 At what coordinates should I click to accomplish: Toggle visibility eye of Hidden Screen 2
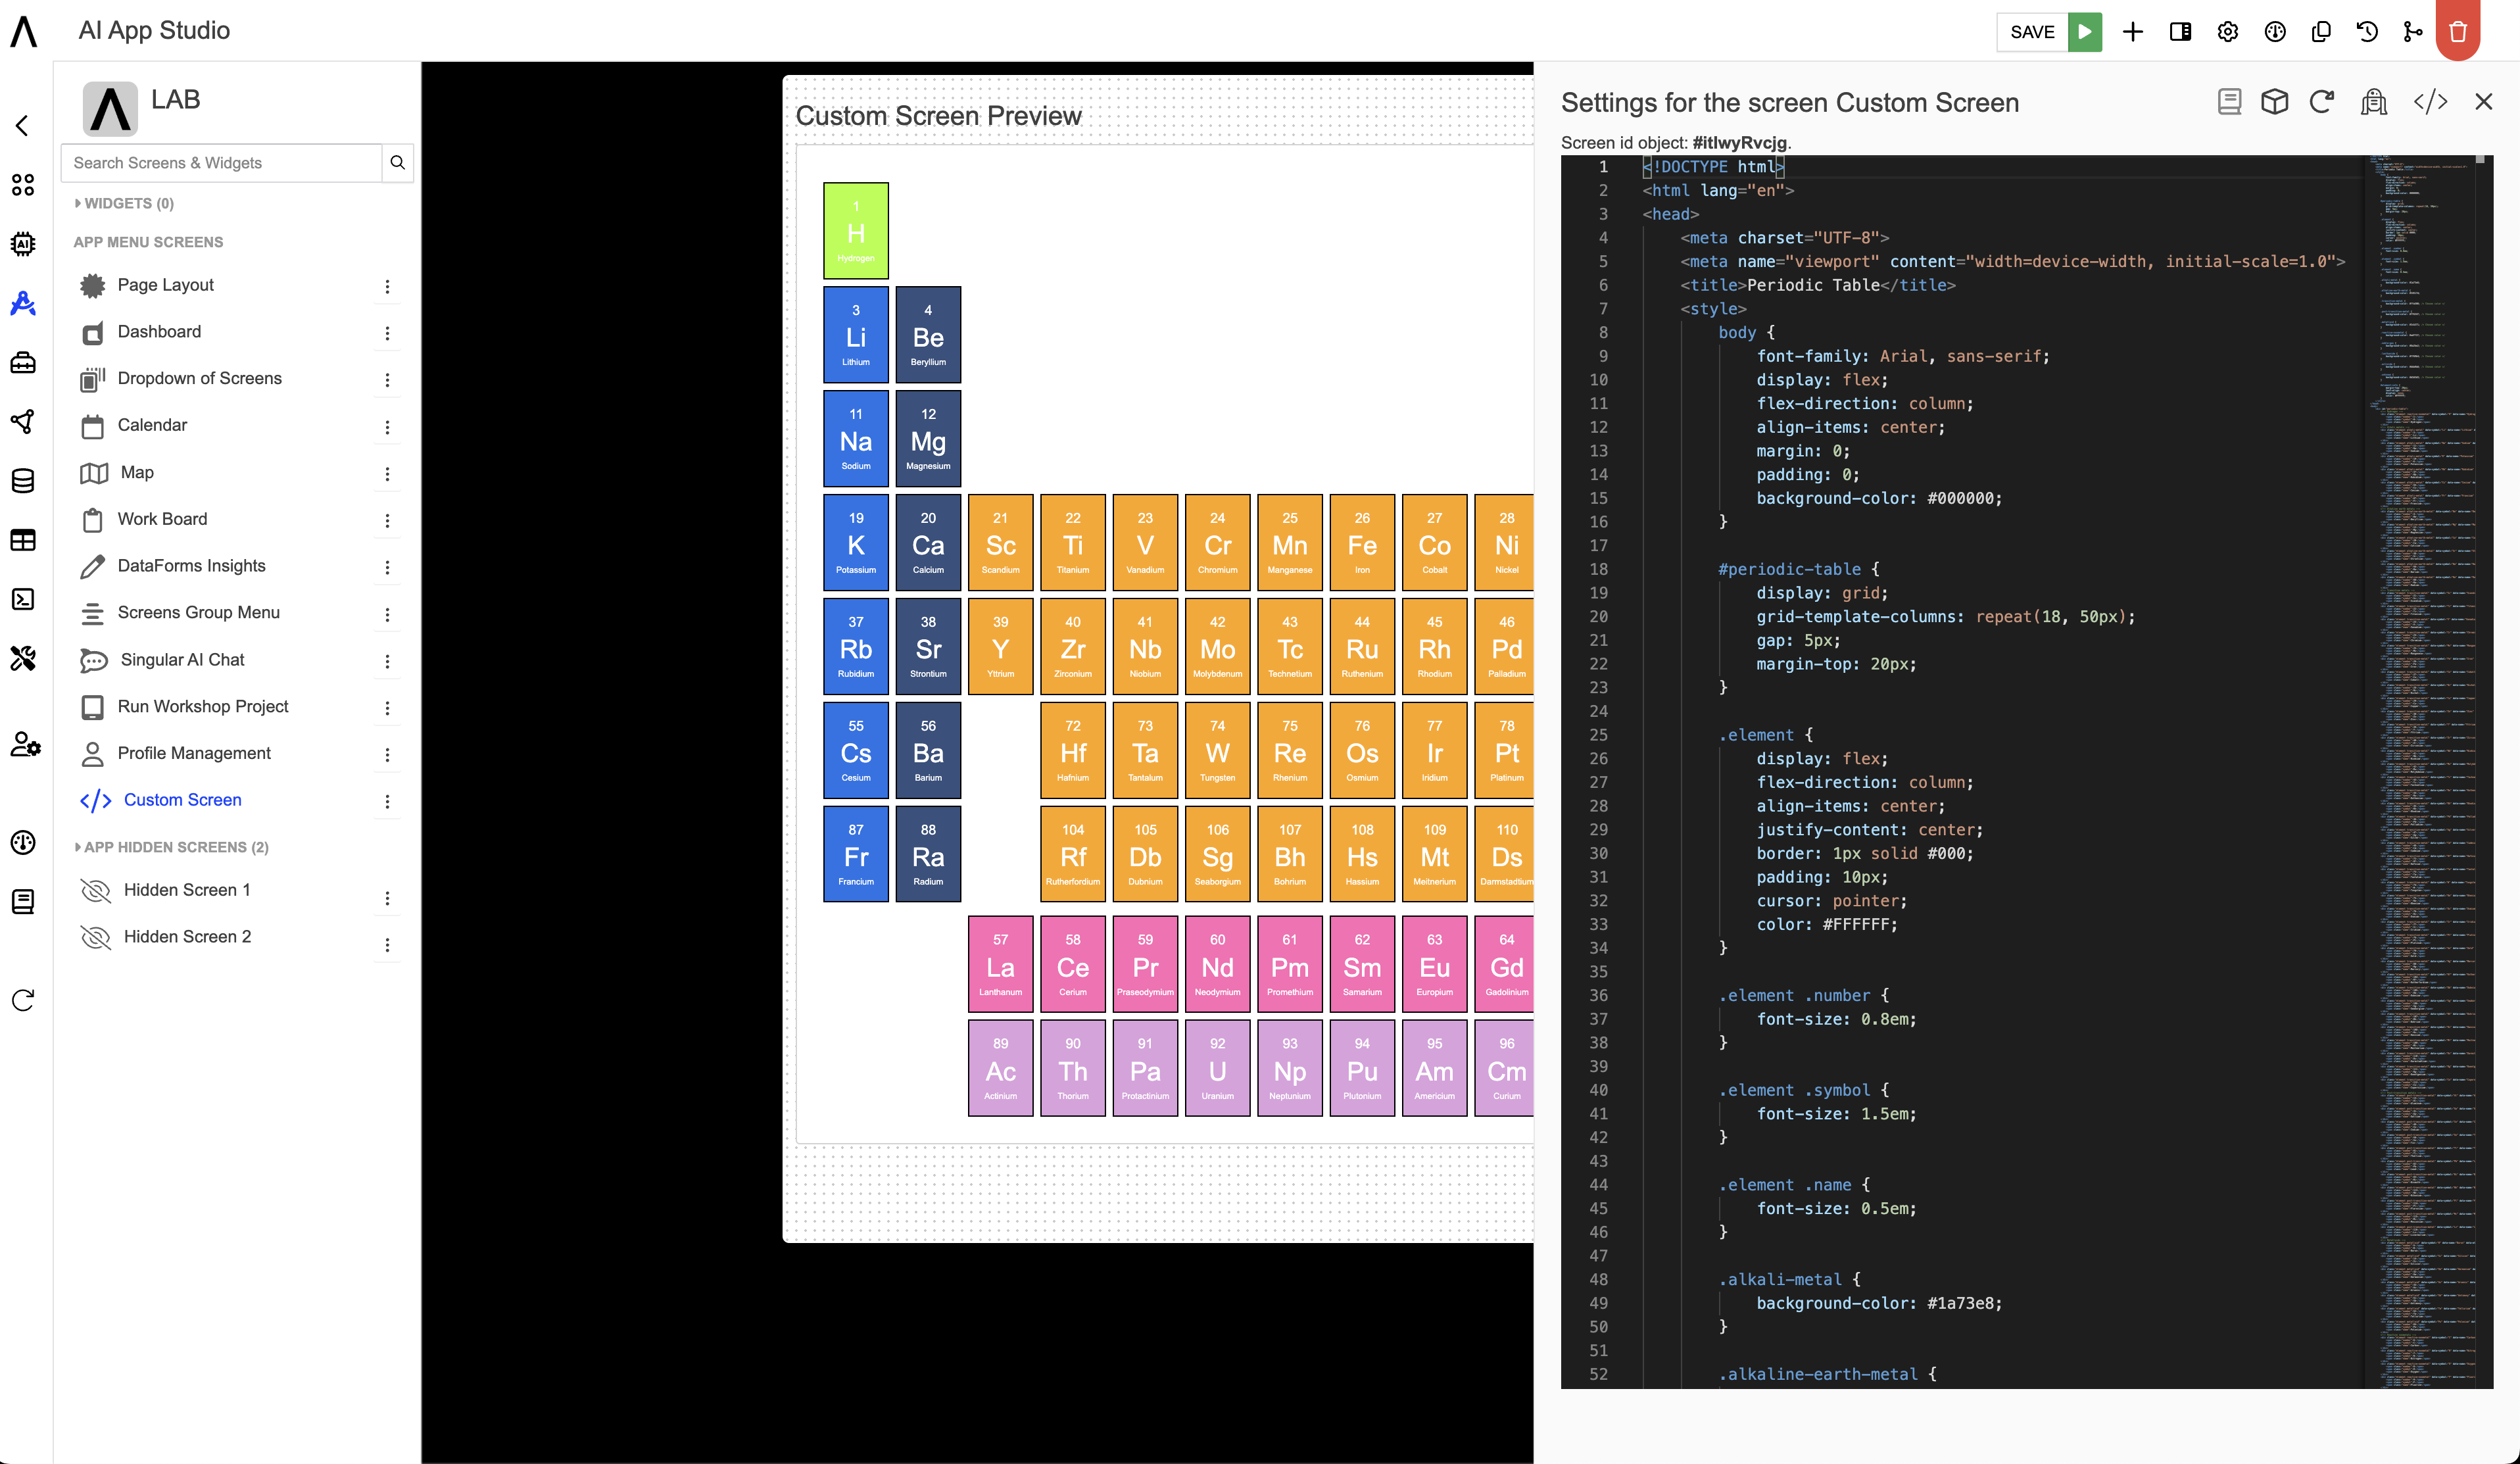tap(95, 937)
